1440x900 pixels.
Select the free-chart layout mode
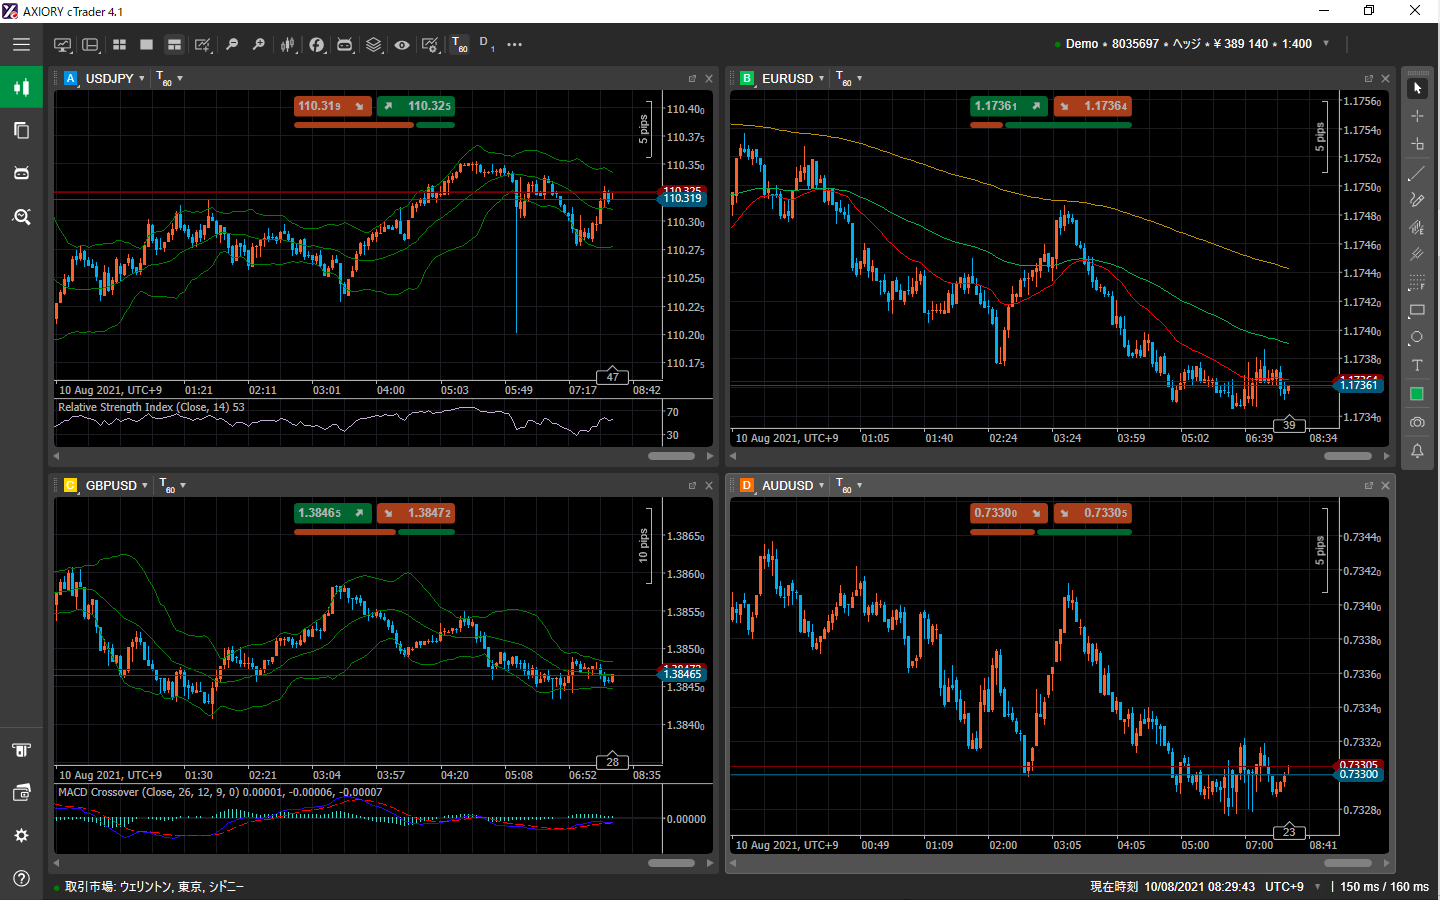coord(174,44)
